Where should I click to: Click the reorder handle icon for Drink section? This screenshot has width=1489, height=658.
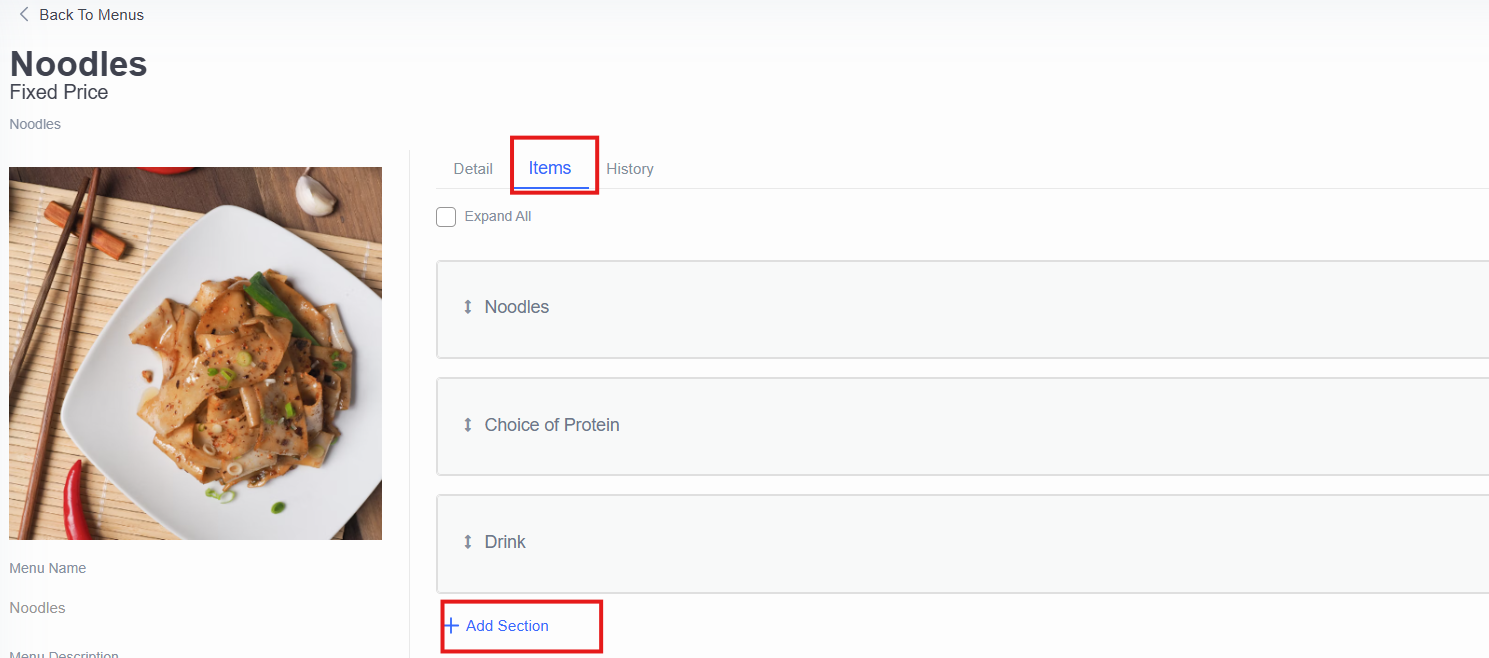467,542
